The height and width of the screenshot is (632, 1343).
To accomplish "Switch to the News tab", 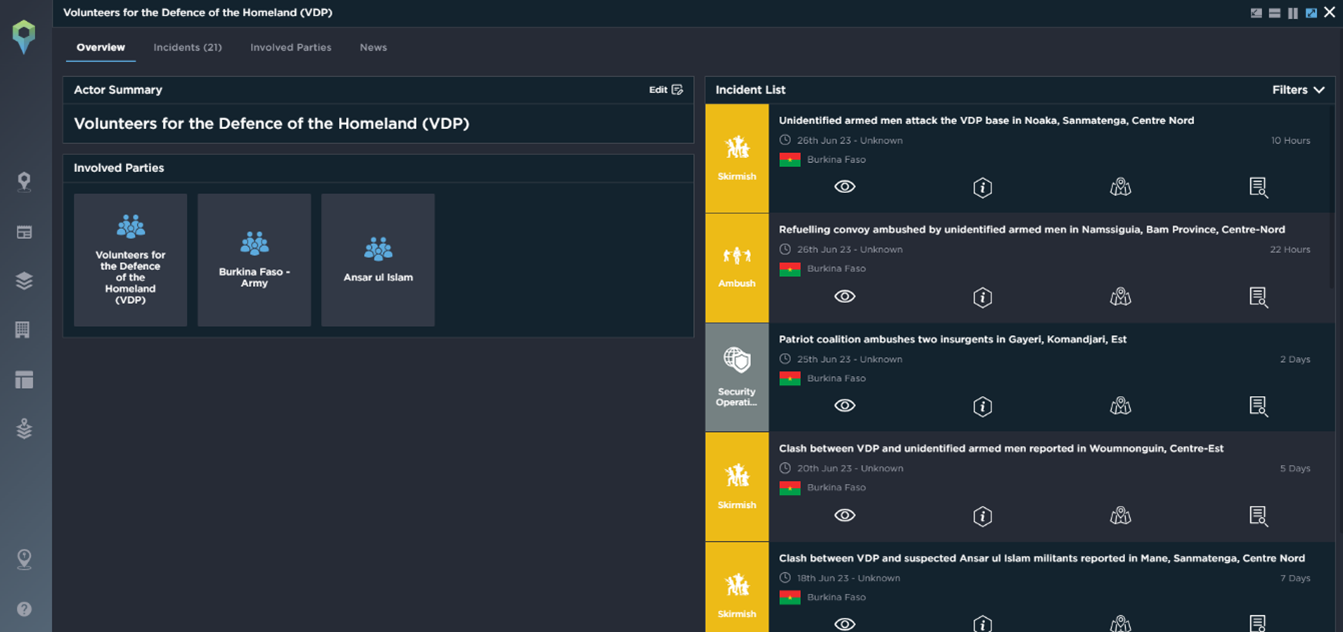I will point(373,47).
